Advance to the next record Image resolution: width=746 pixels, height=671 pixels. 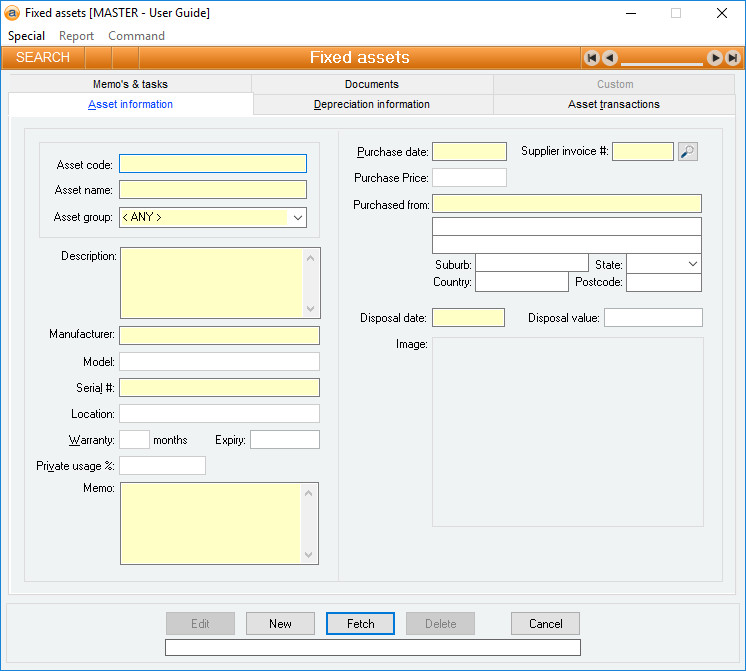[714, 58]
